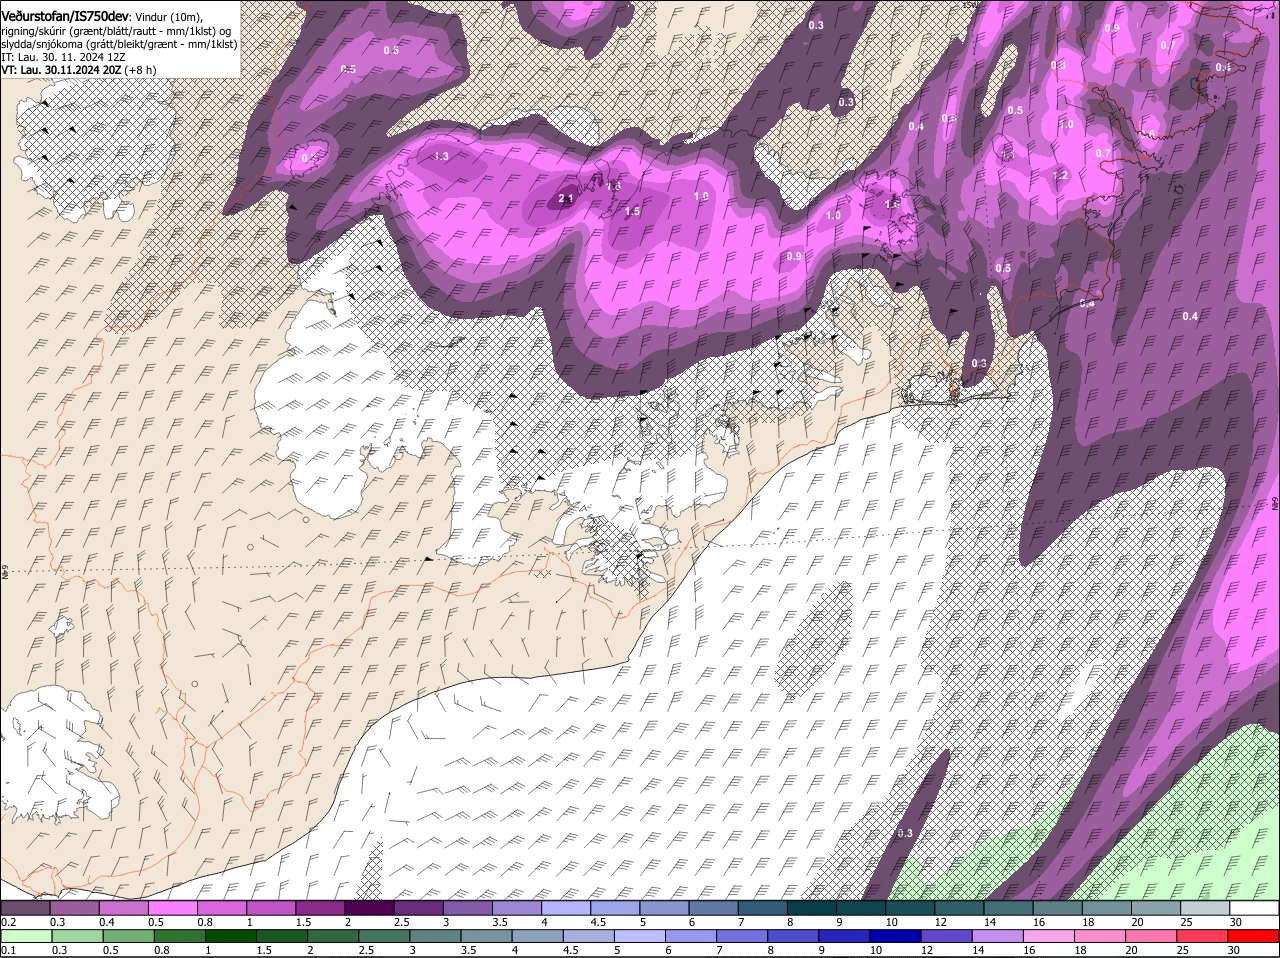This screenshot has height=958, width=1280.
Task: Pick the 14 violet swatch in lower rain scale
Action: click(x=998, y=936)
